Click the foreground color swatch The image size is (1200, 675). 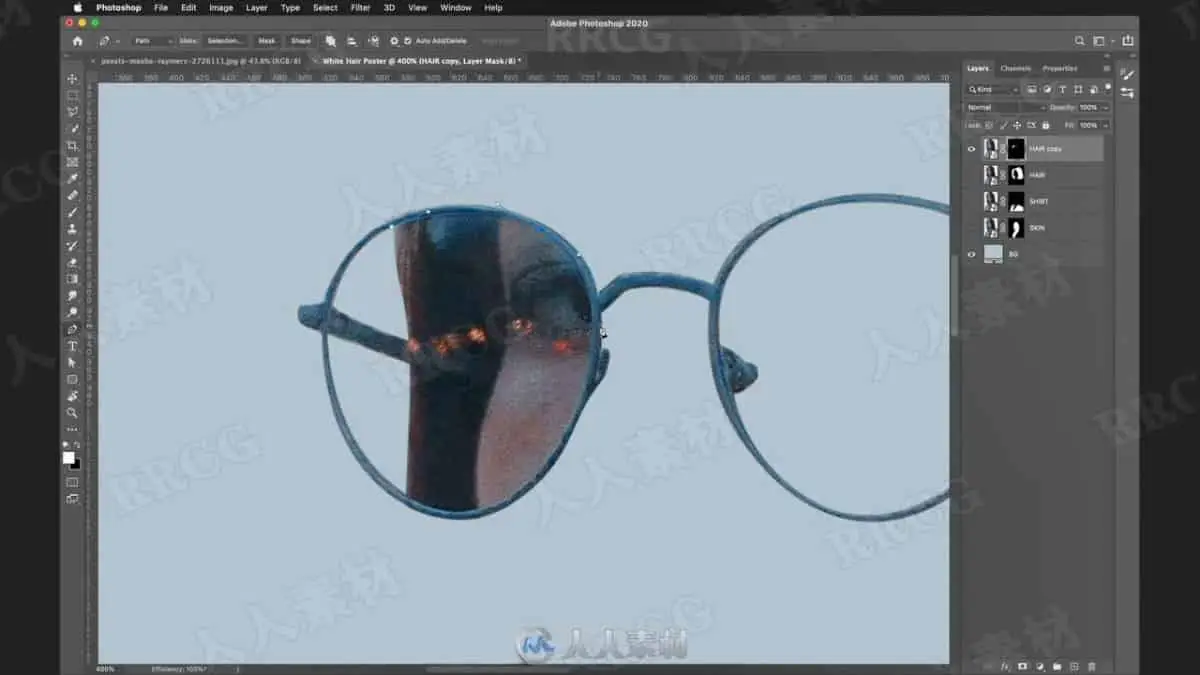click(x=69, y=458)
